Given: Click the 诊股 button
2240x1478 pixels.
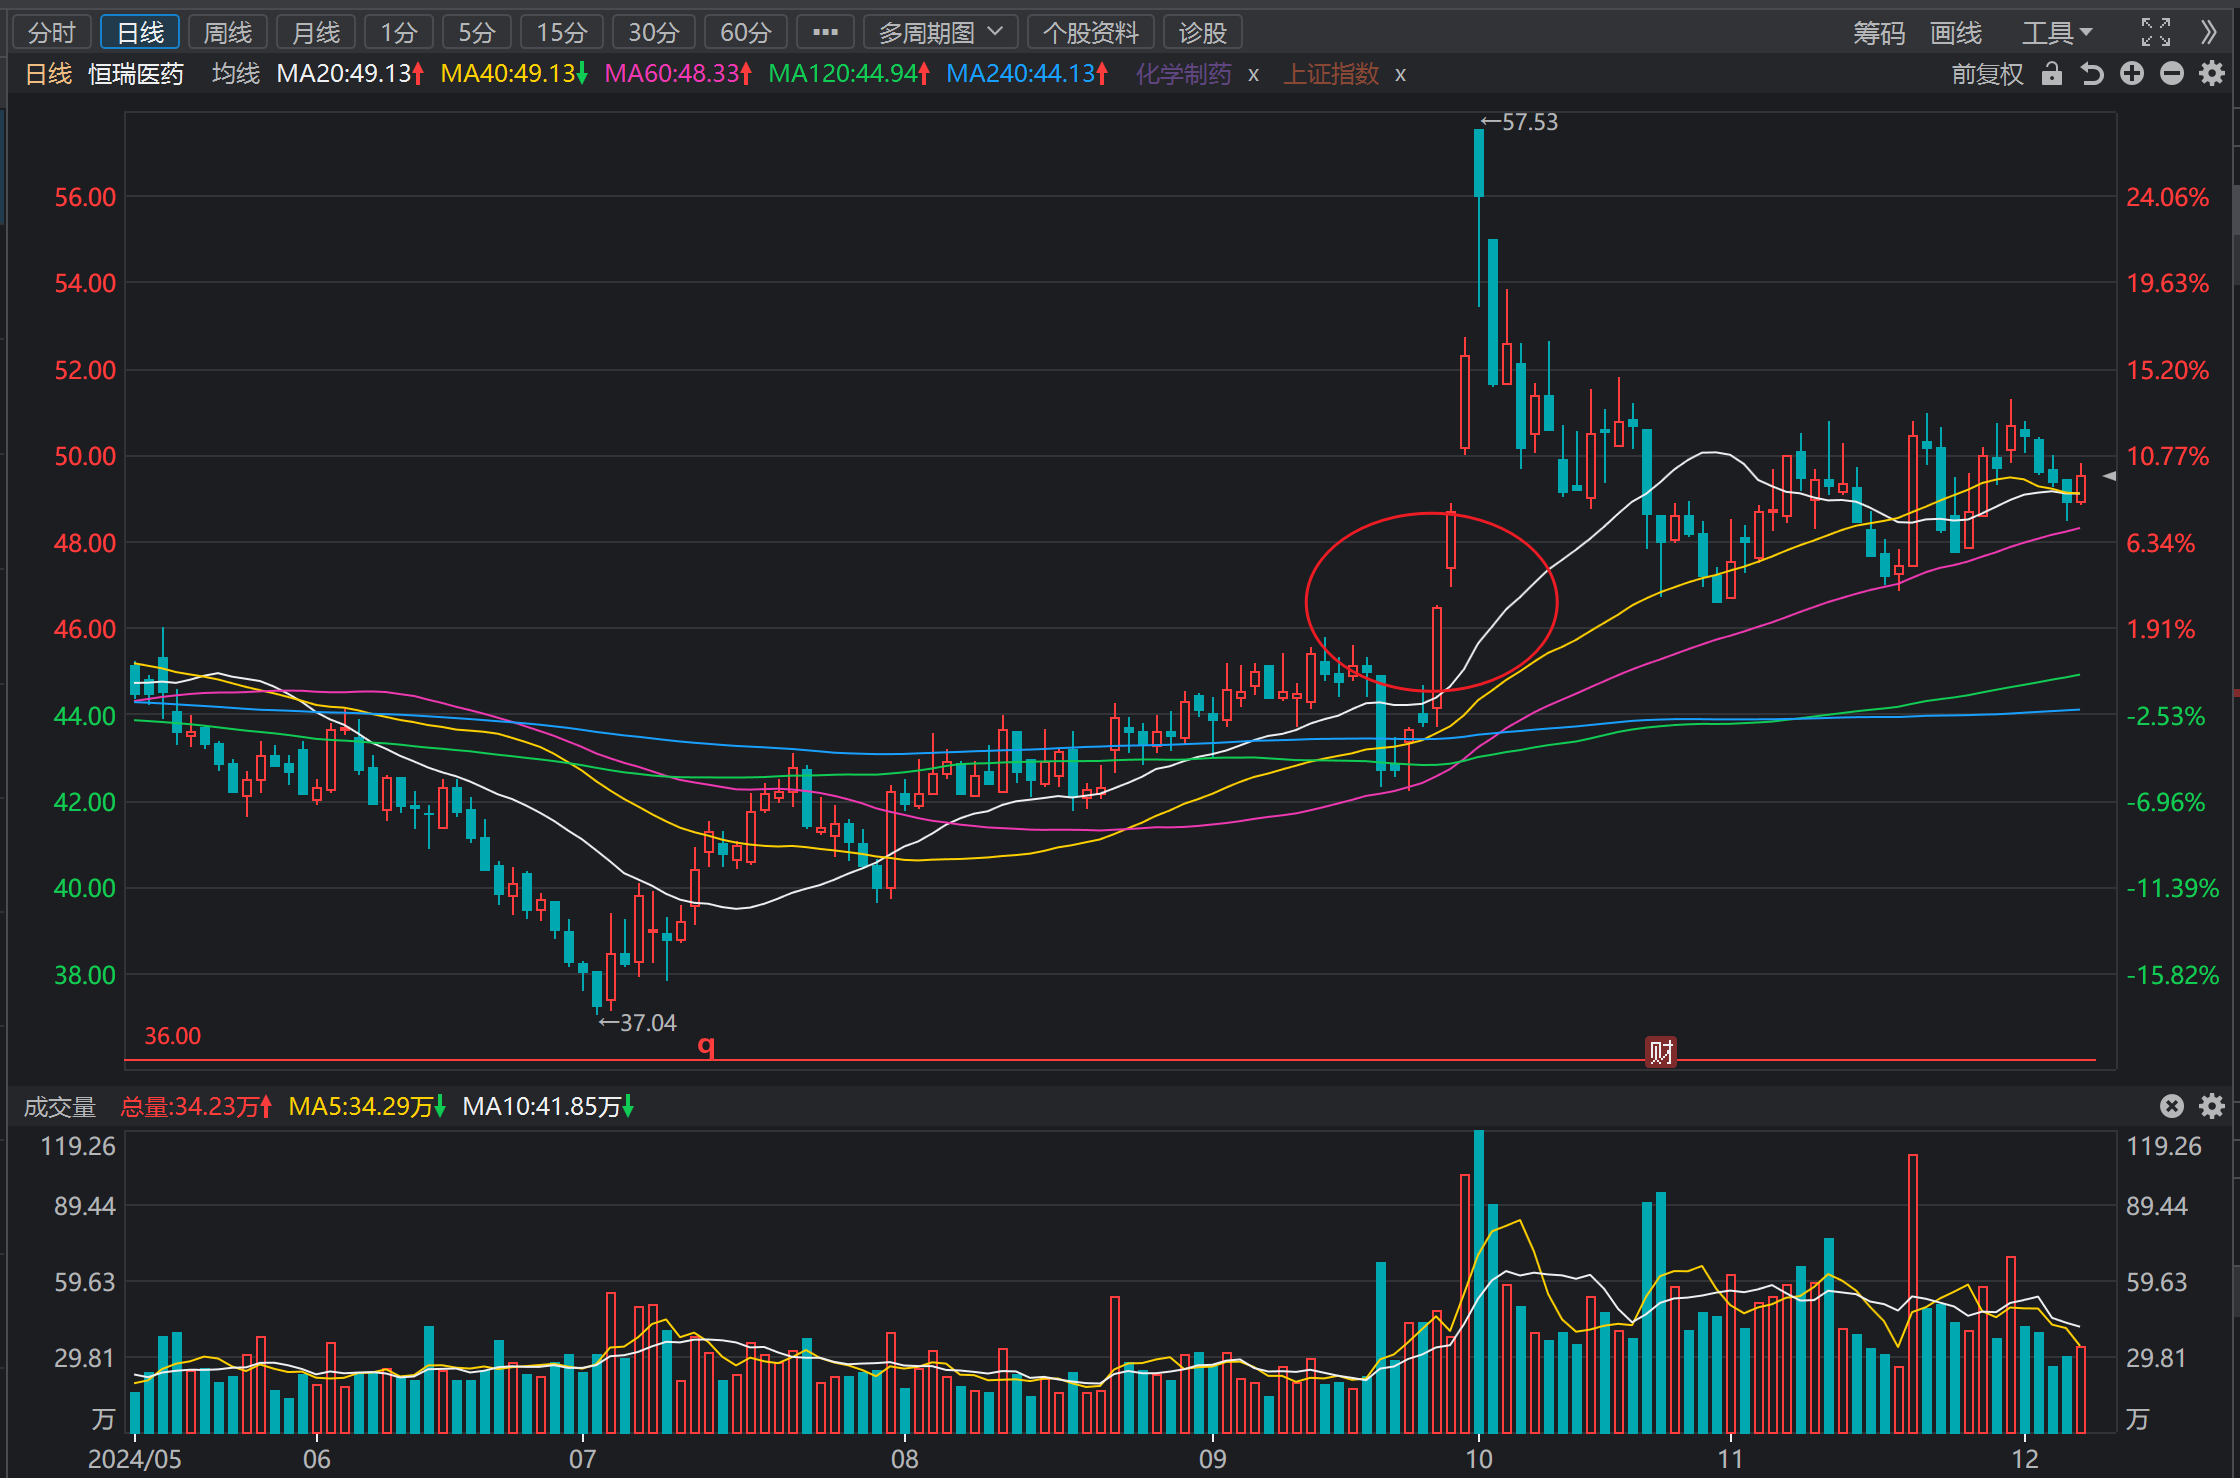Looking at the screenshot, I should [x=1203, y=33].
